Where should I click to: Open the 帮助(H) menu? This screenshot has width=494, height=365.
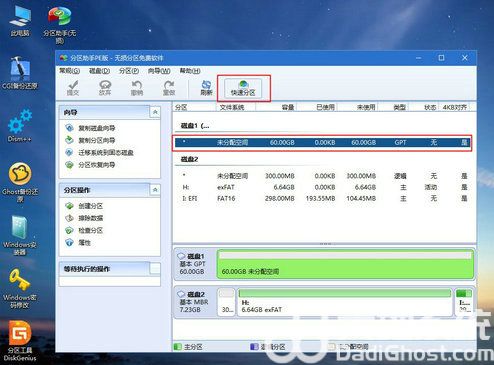pyautogui.click(x=190, y=71)
